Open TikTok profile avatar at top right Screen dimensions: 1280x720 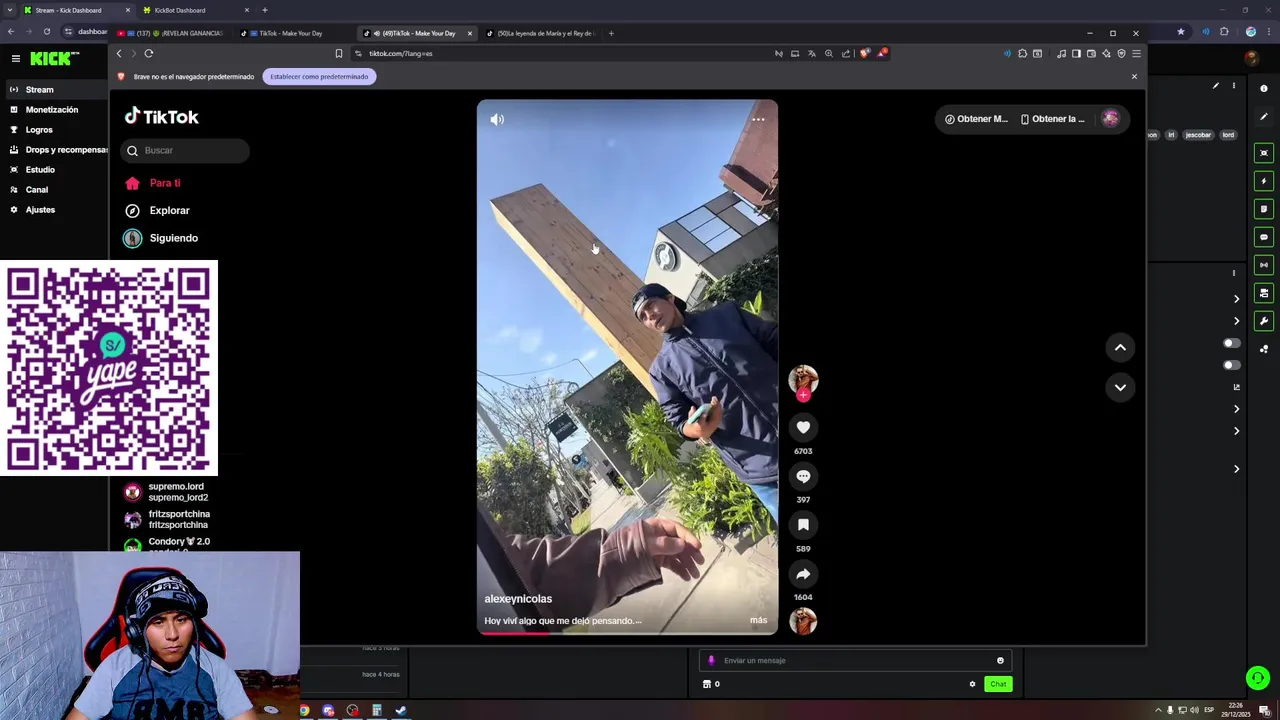(x=1110, y=118)
